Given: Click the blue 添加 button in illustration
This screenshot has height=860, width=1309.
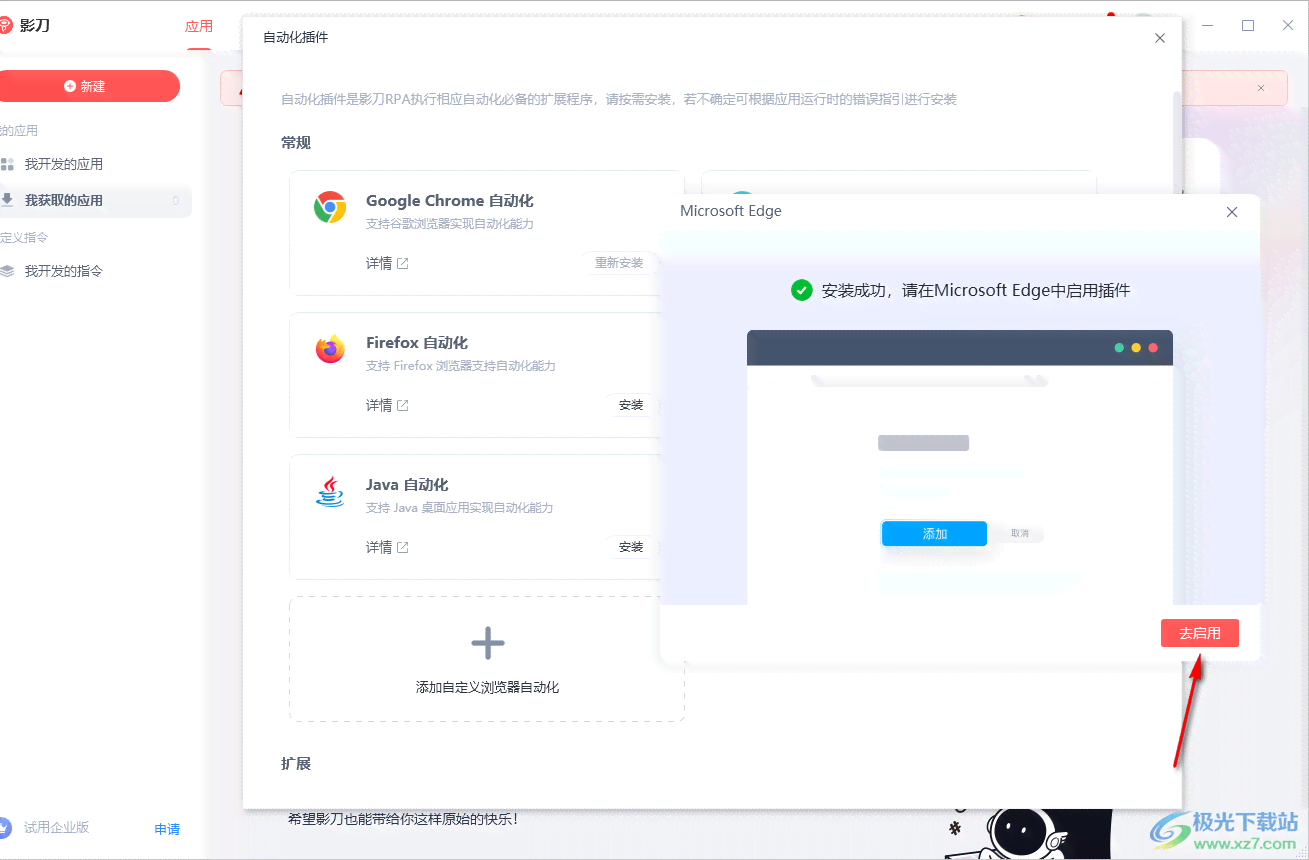Looking at the screenshot, I should tap(934, 534).
